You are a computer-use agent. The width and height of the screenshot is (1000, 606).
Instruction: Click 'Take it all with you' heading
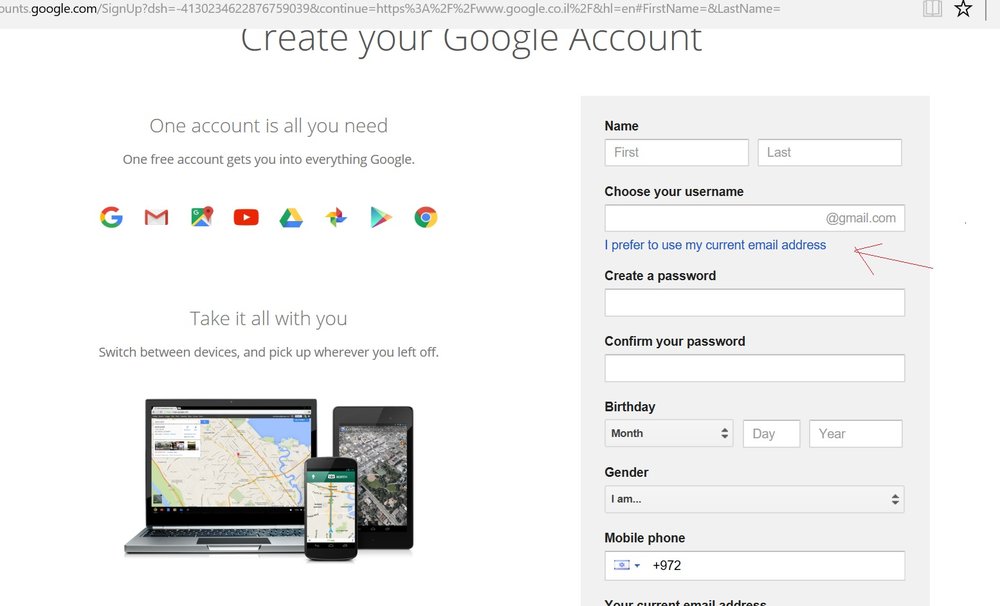(x=268, y=318)
